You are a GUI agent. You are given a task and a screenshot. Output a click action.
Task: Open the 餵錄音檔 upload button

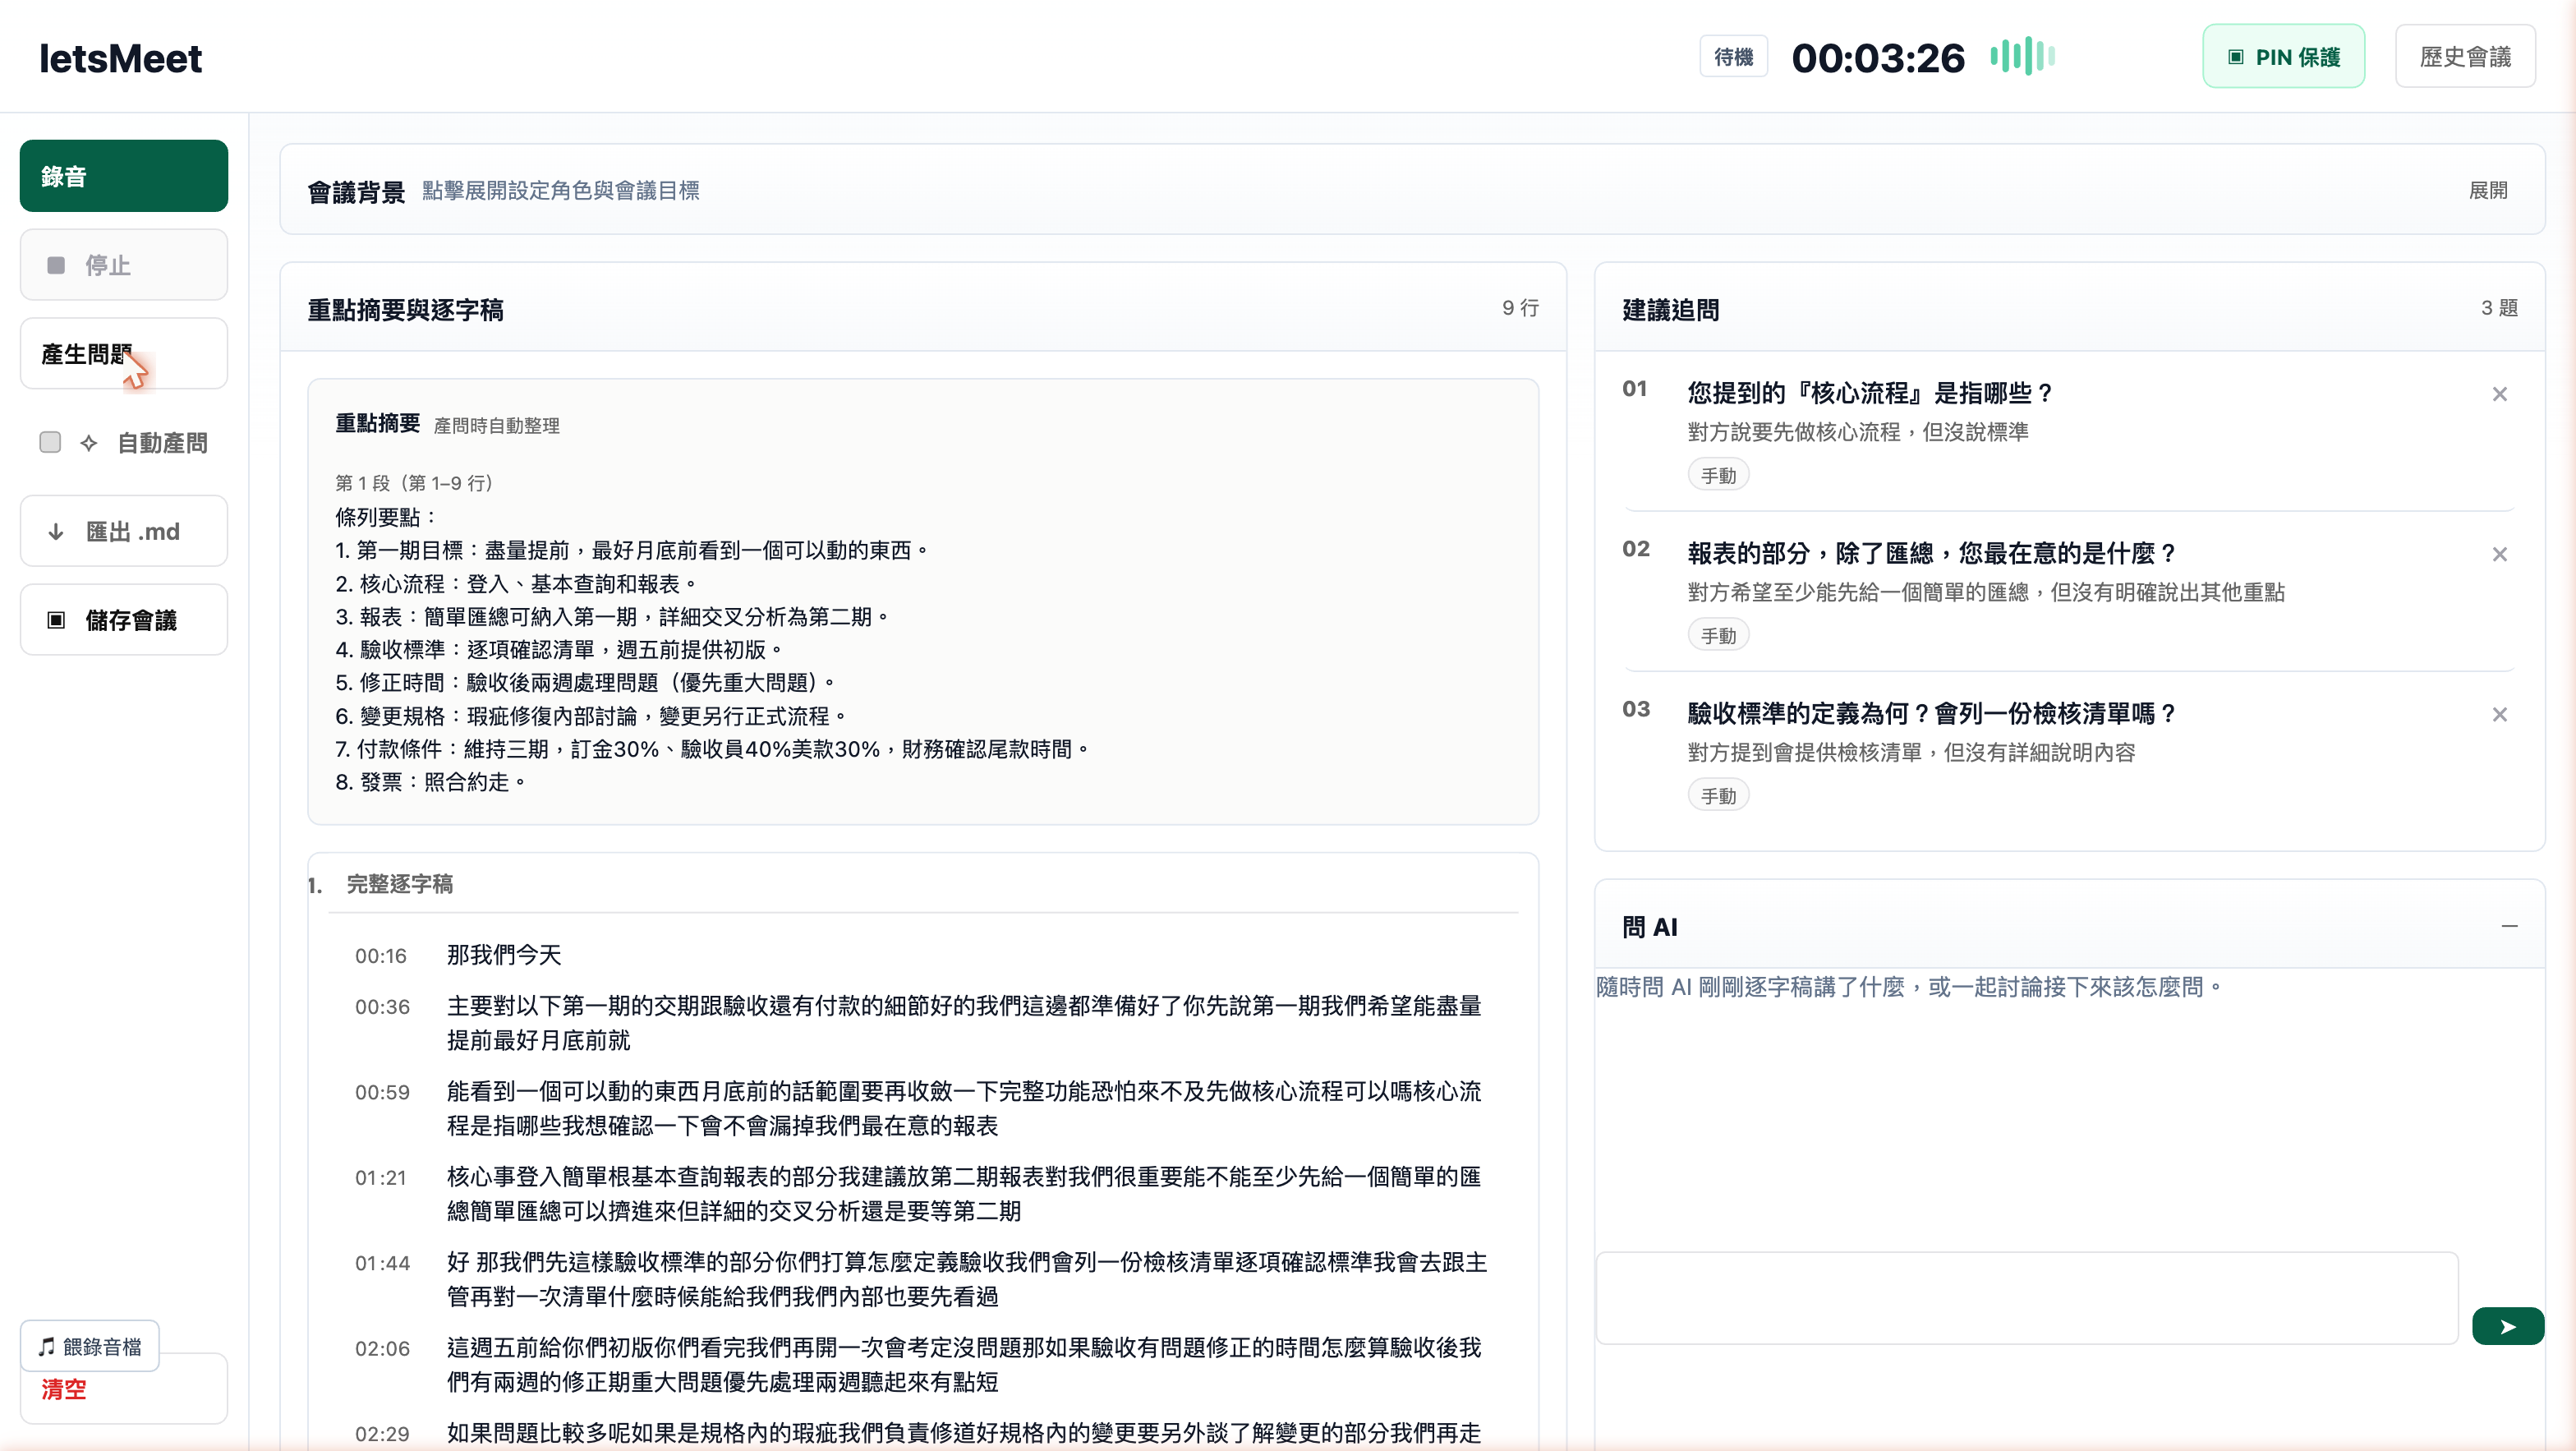pos(90,1346)
